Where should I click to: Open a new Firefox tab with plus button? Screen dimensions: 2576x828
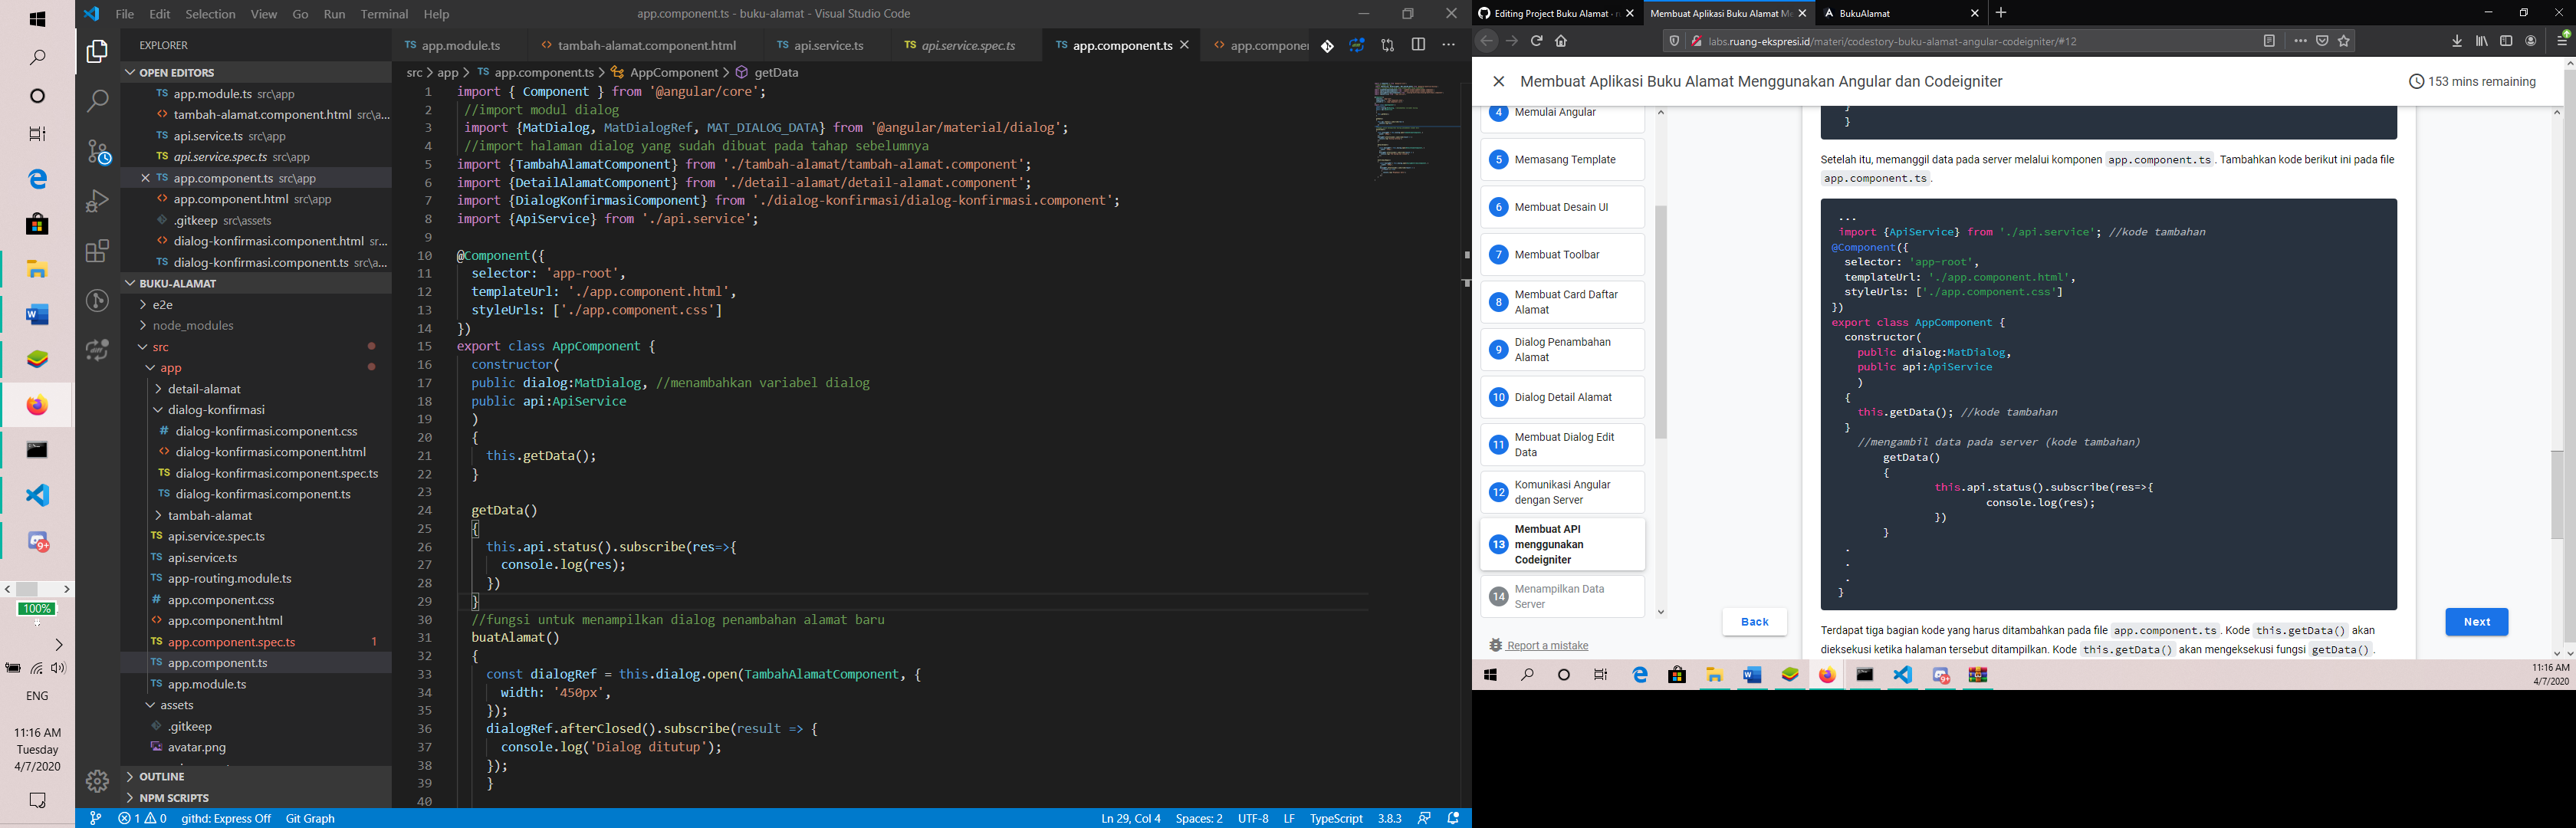(2001, 13)
